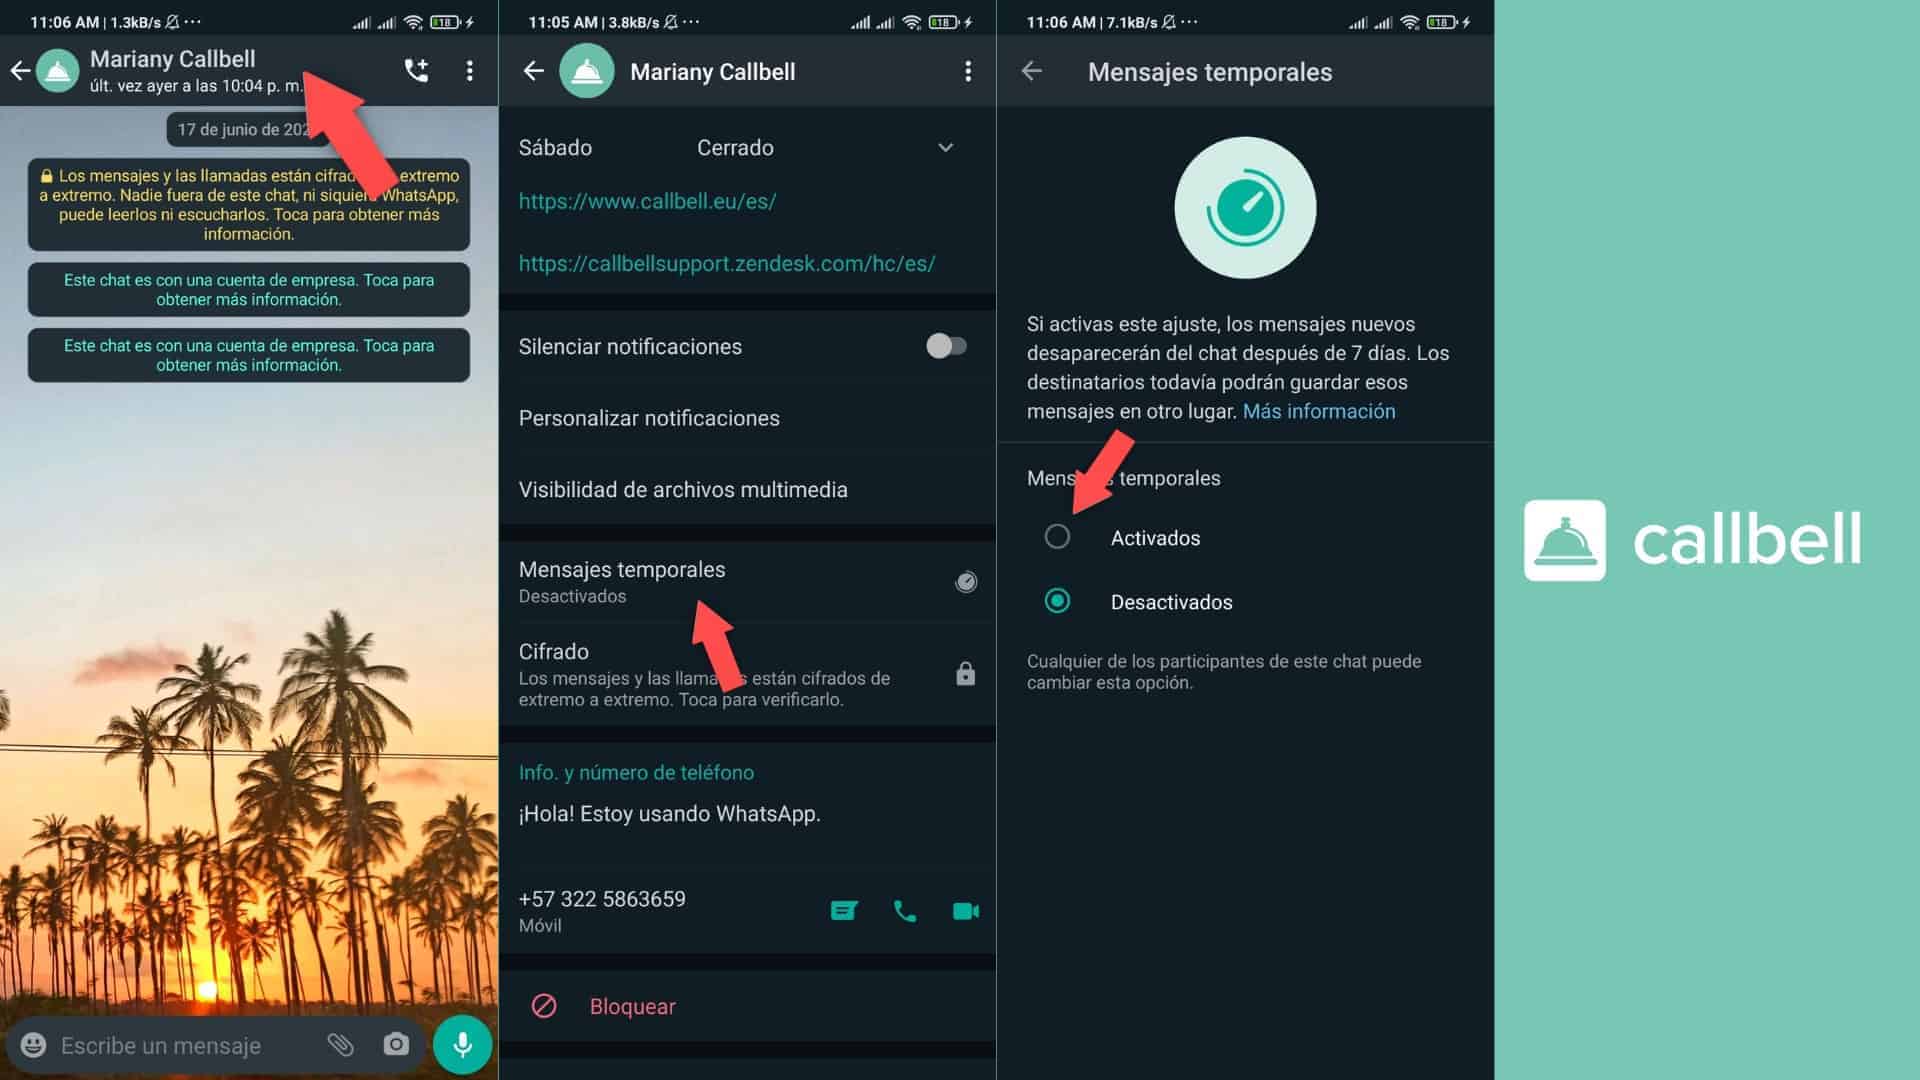Image resolution: width=1920 pixels, height=1080 pixels.
Task: Open contact info overflow menu
Action: pyautogui.click(x=967, y=71)
